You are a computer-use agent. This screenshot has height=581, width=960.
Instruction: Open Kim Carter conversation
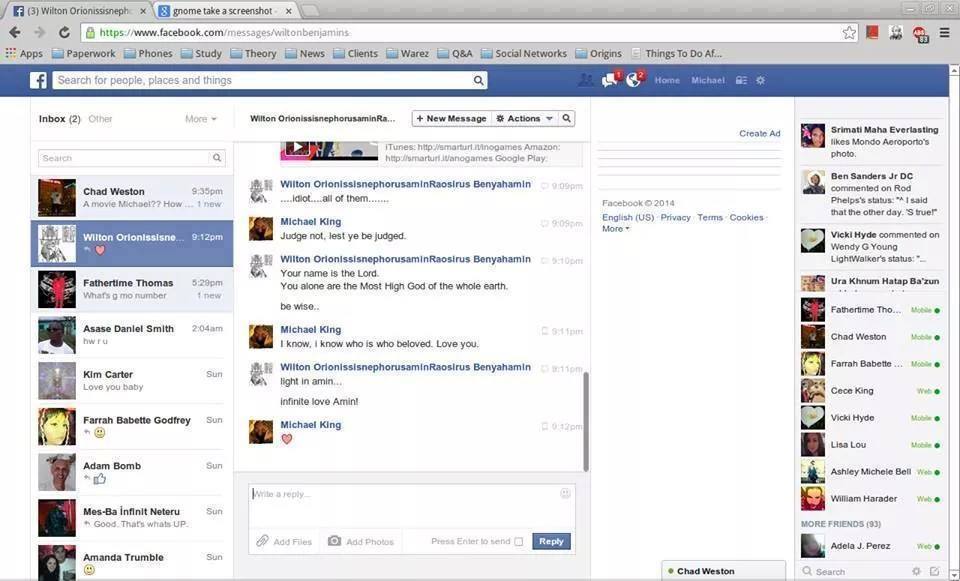(x=132, y=380)
